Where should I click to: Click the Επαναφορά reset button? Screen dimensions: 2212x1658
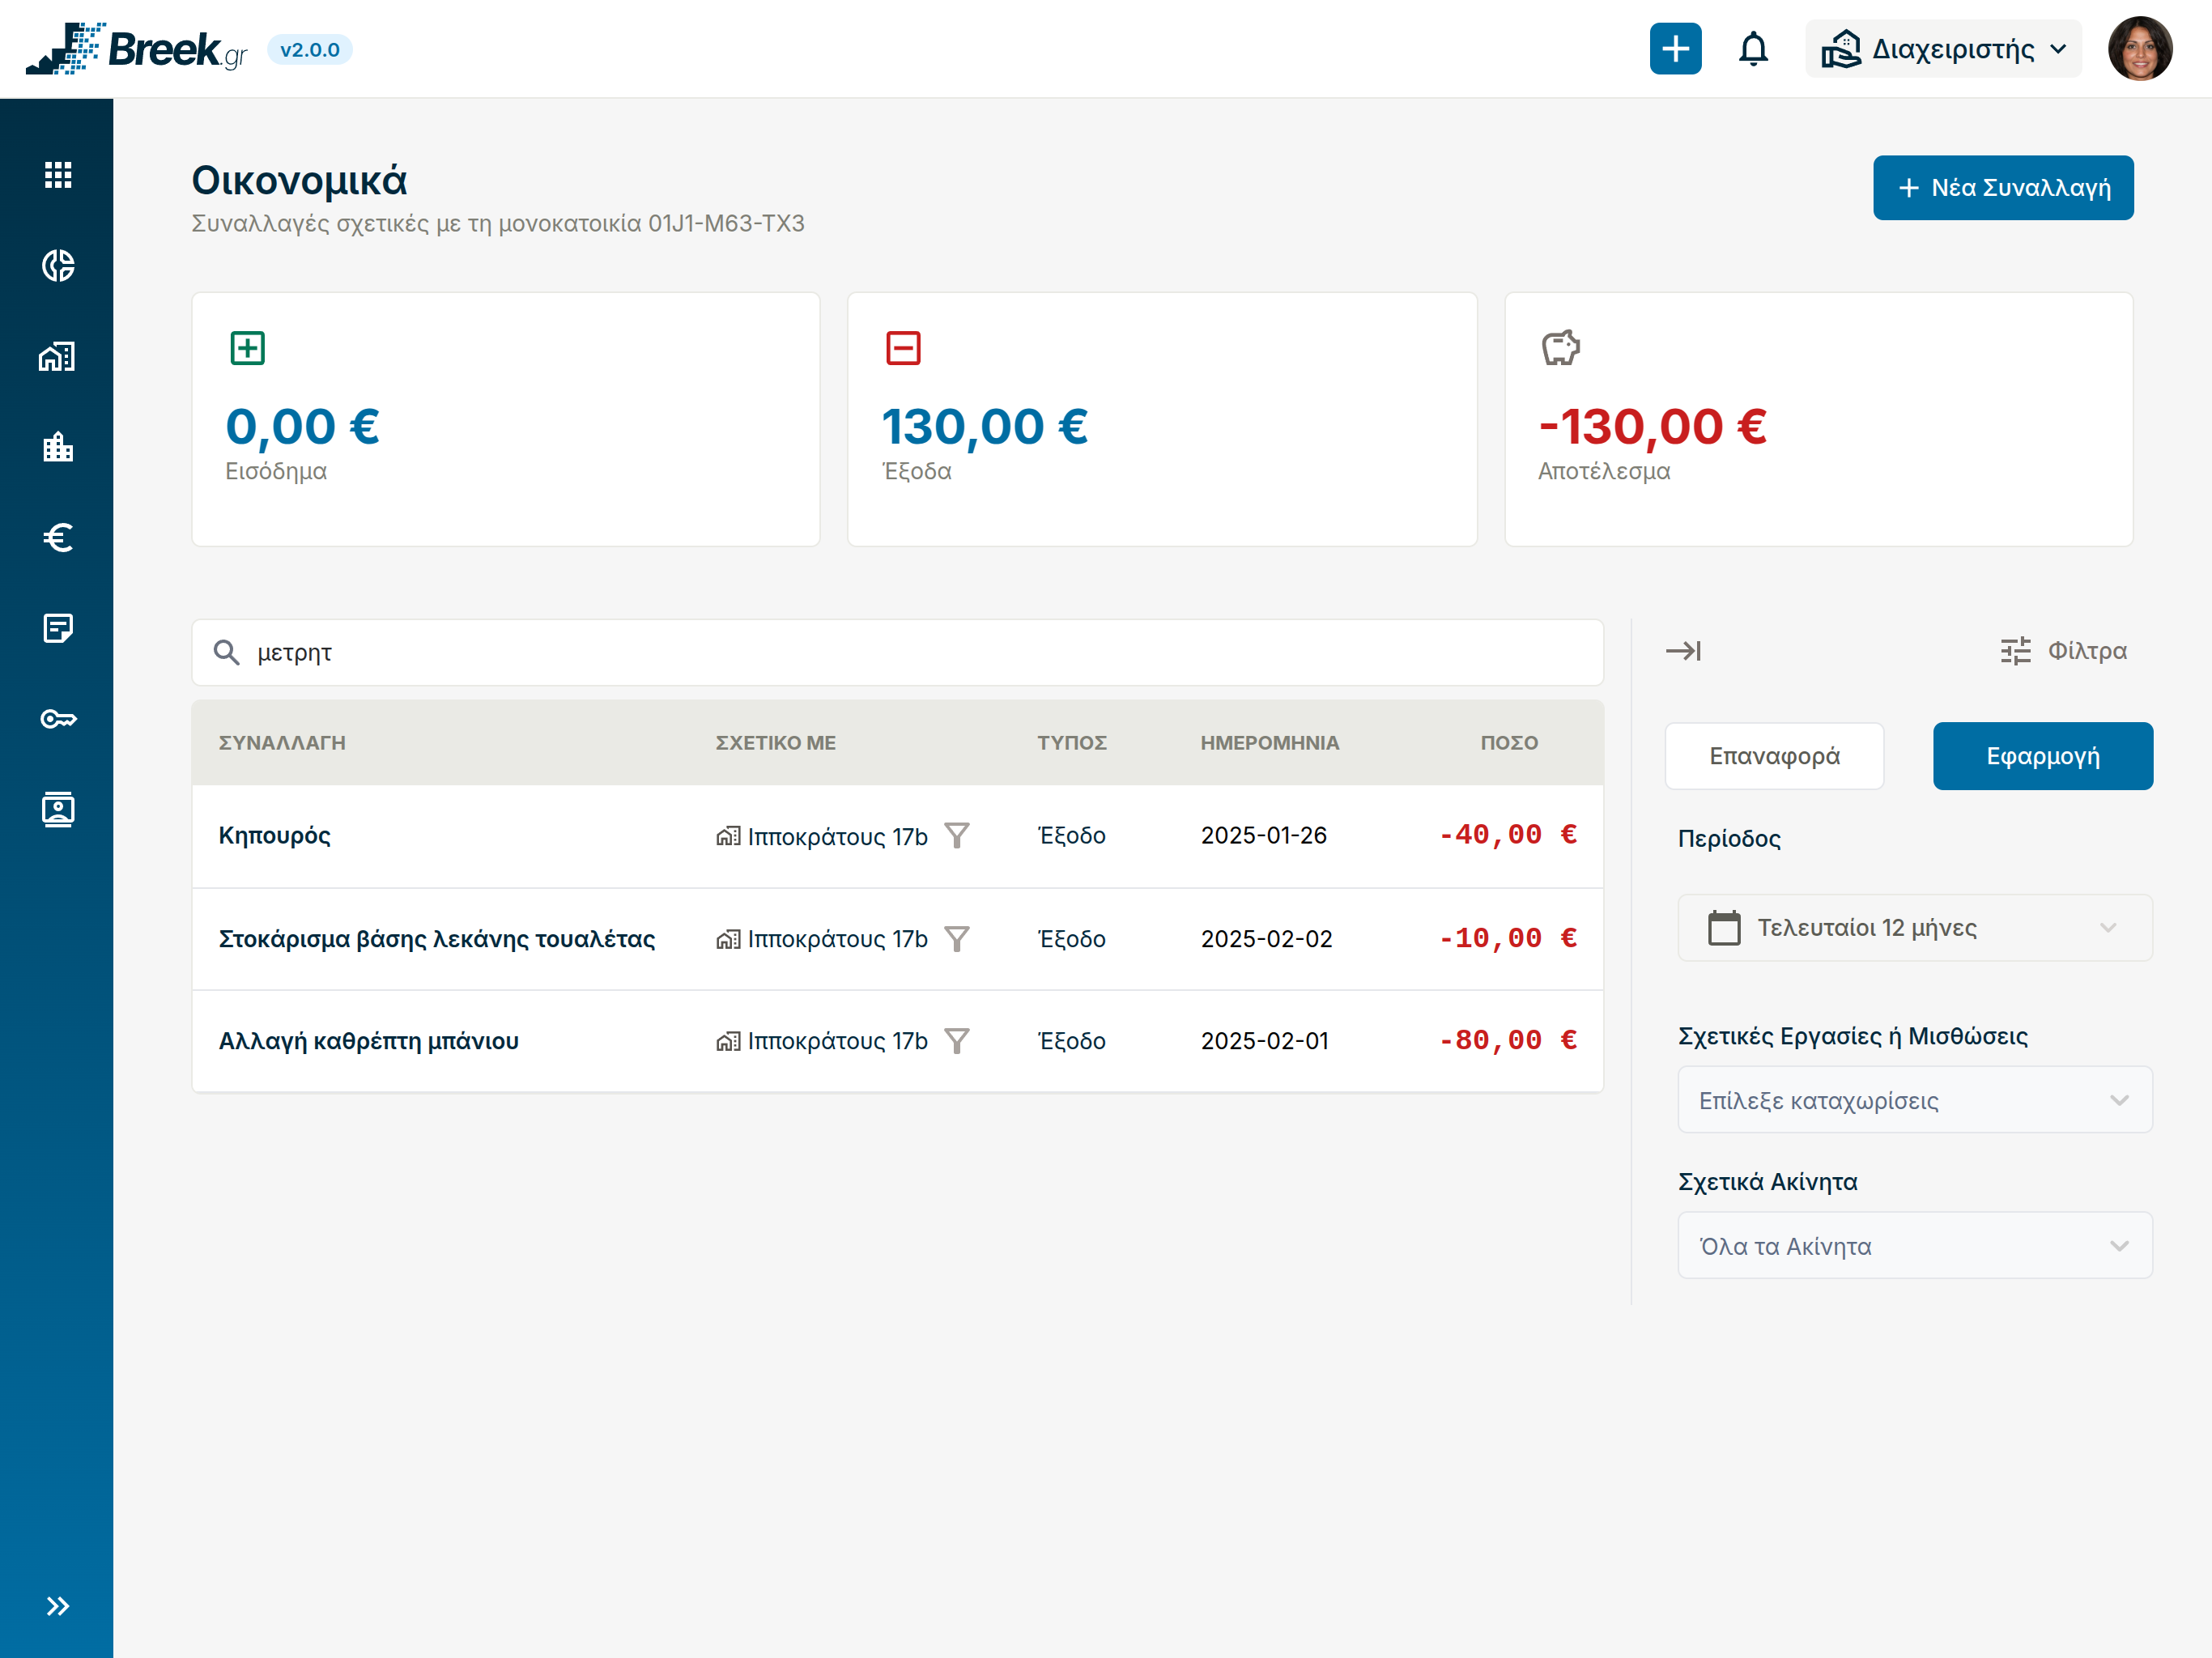coord(1775,756)
